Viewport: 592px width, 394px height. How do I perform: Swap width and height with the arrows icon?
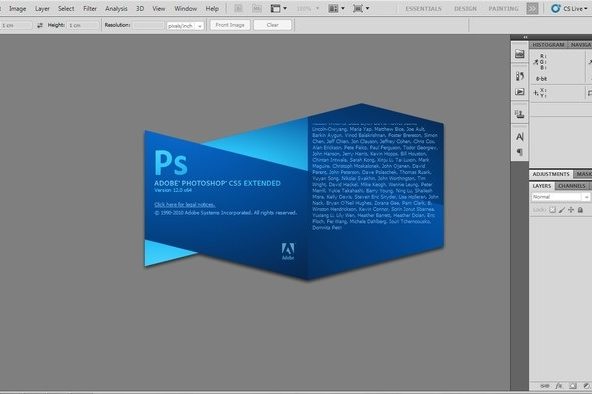coord(40,25)
